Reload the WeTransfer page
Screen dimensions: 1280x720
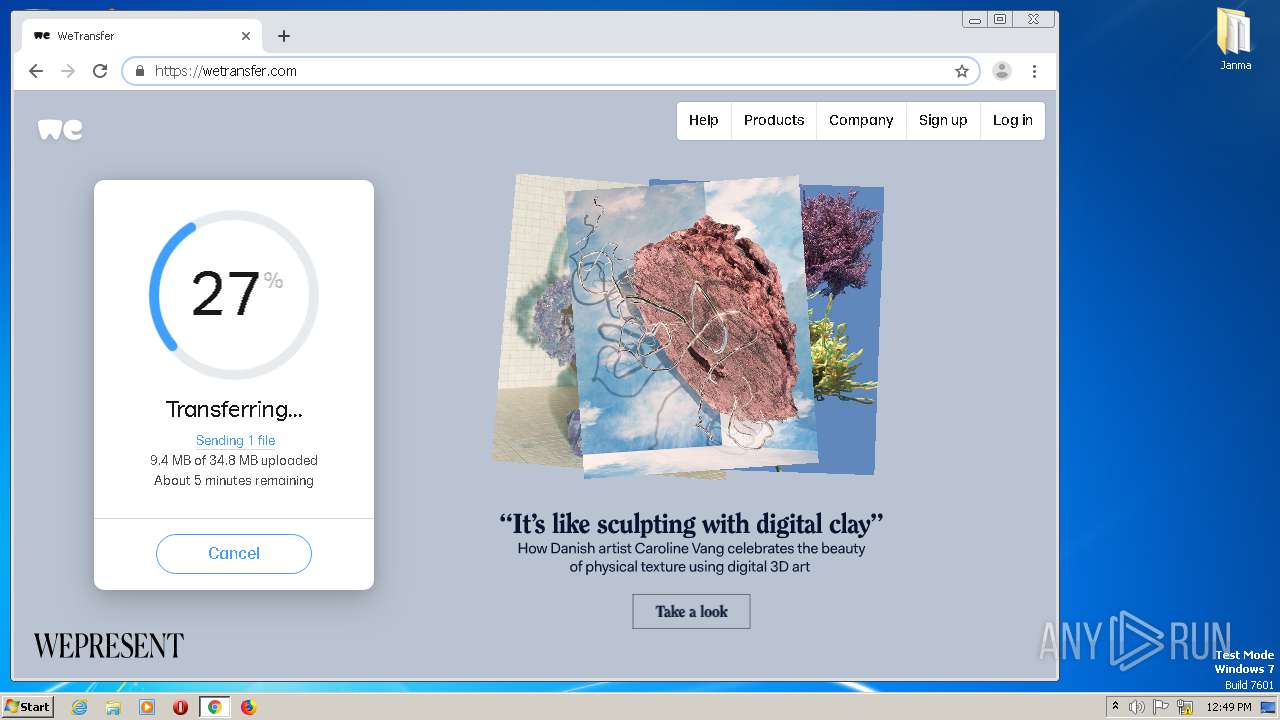click(100, 71)
